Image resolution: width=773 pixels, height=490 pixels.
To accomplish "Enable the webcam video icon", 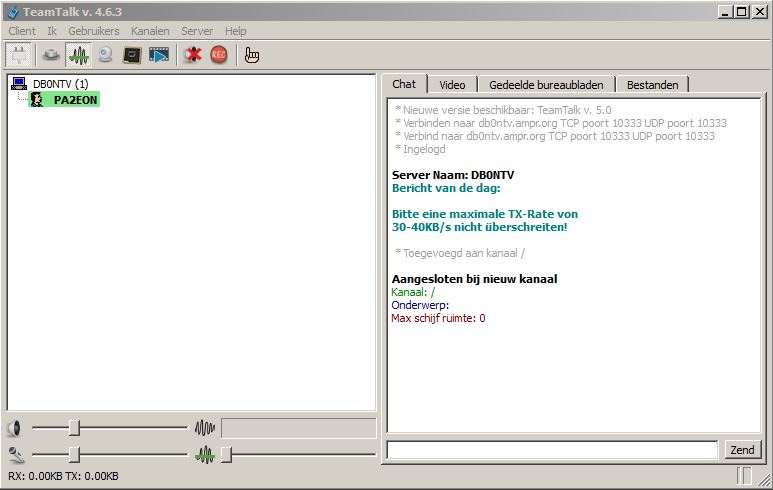I will (x=105, y=55).
